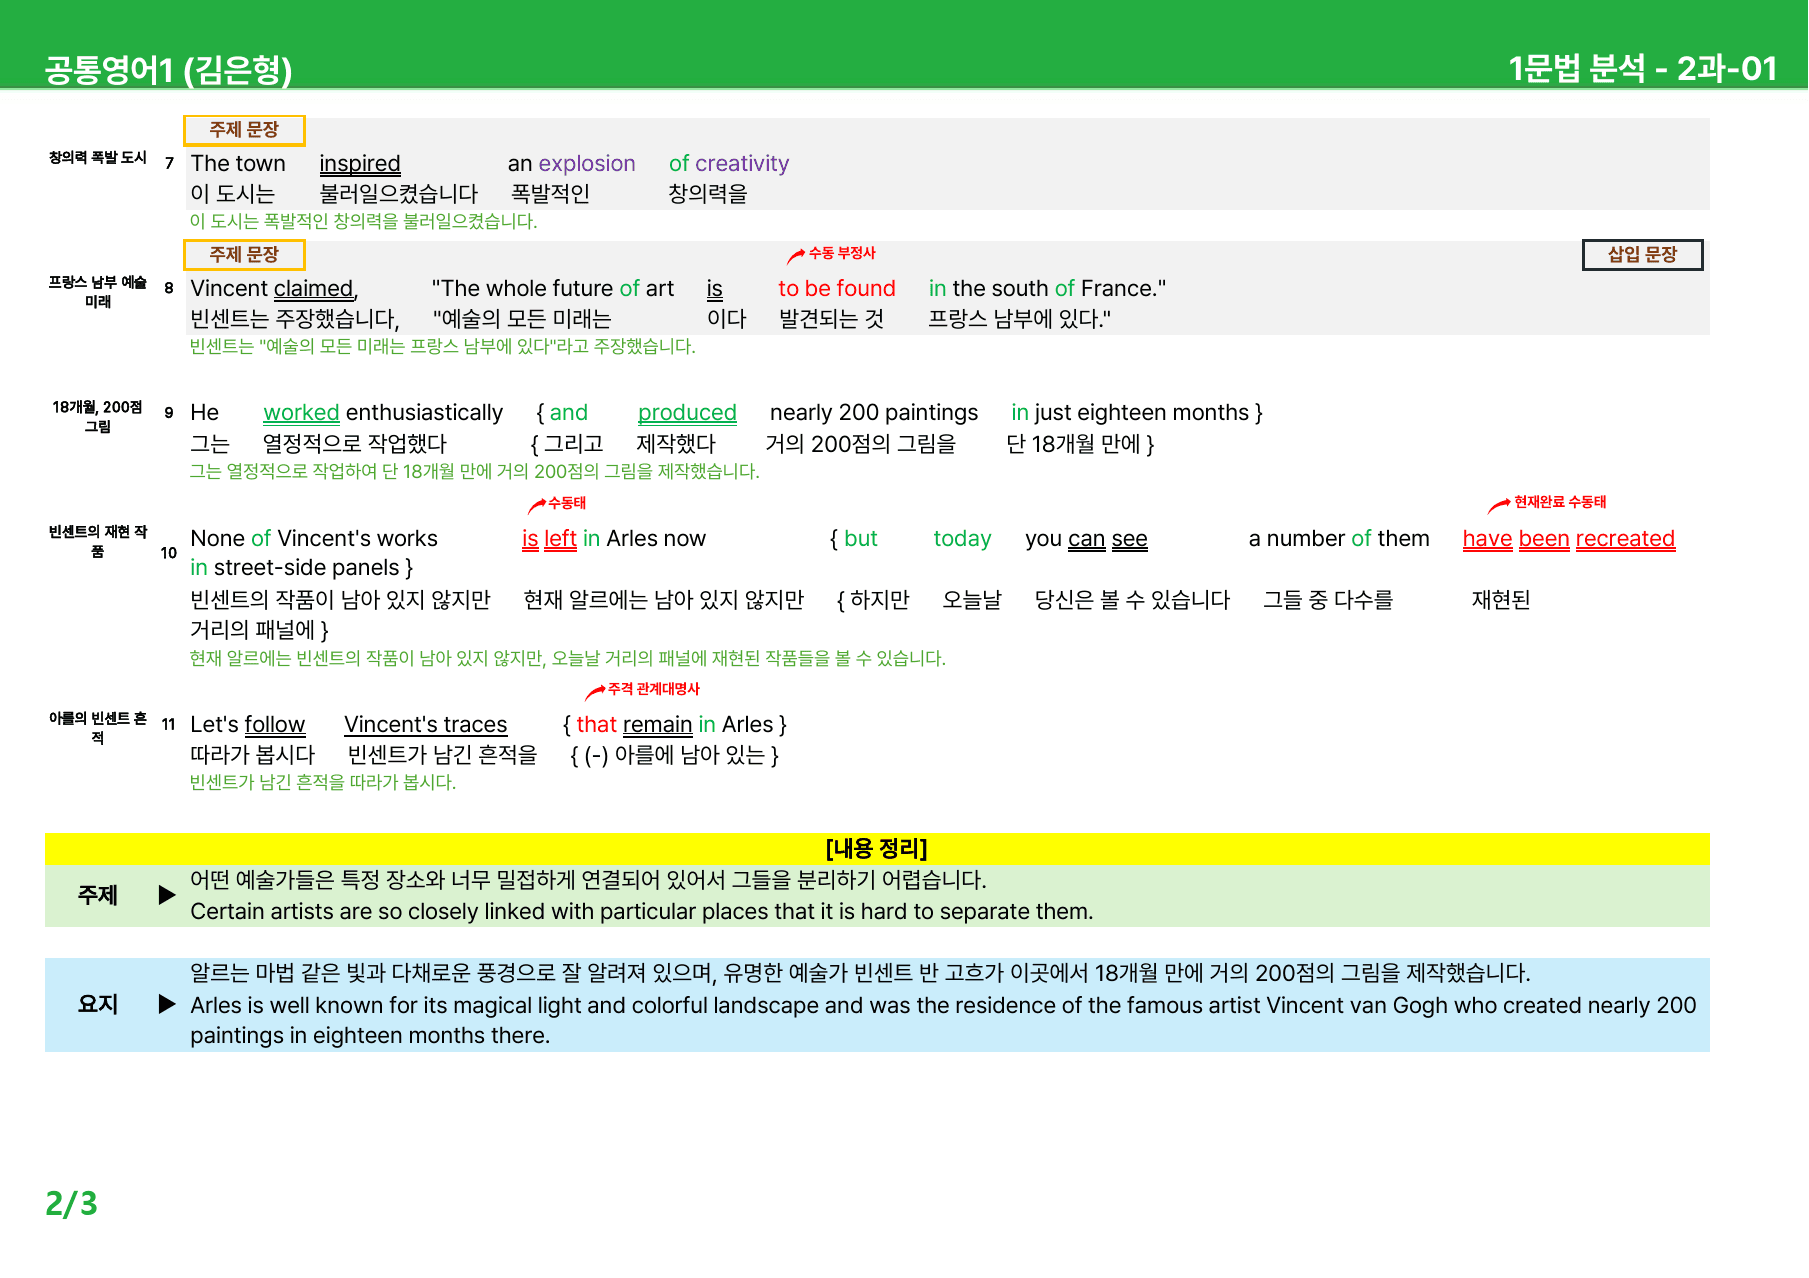This screenshot has width=1809, height=1278.
Task: Click the 주제 문장 label above sentence 8
Action: point(244,255)
